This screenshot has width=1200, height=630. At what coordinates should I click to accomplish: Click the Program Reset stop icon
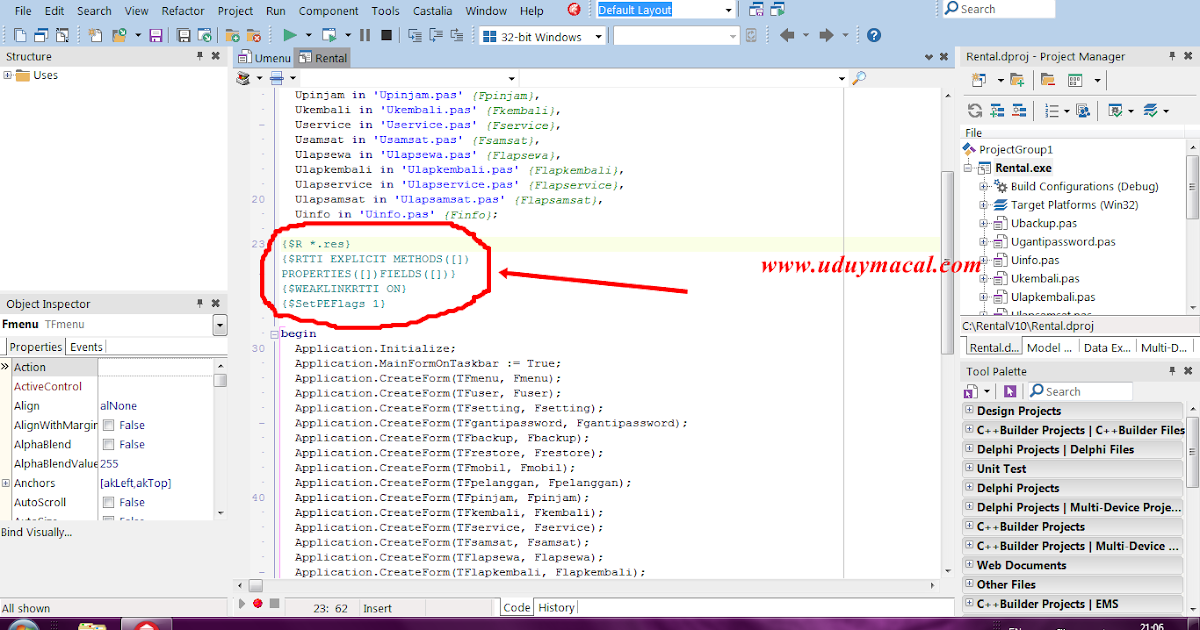tap(386, 35)
